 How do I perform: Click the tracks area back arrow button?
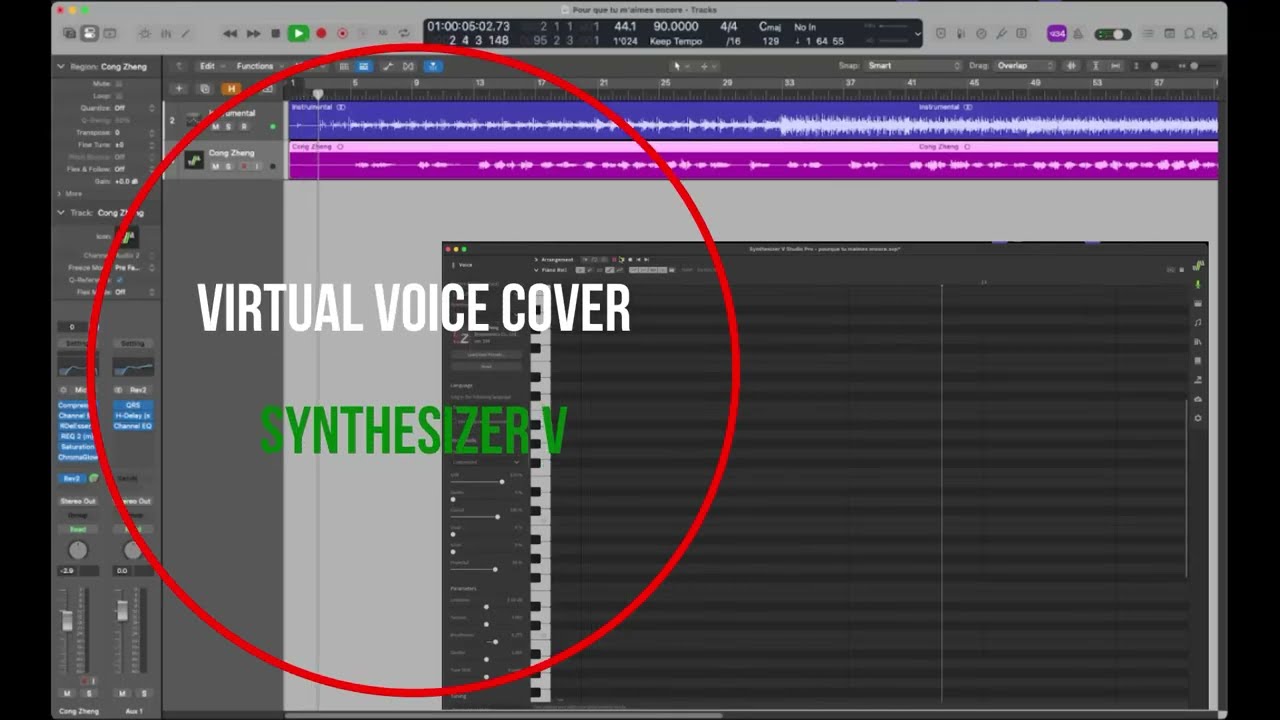179,66
